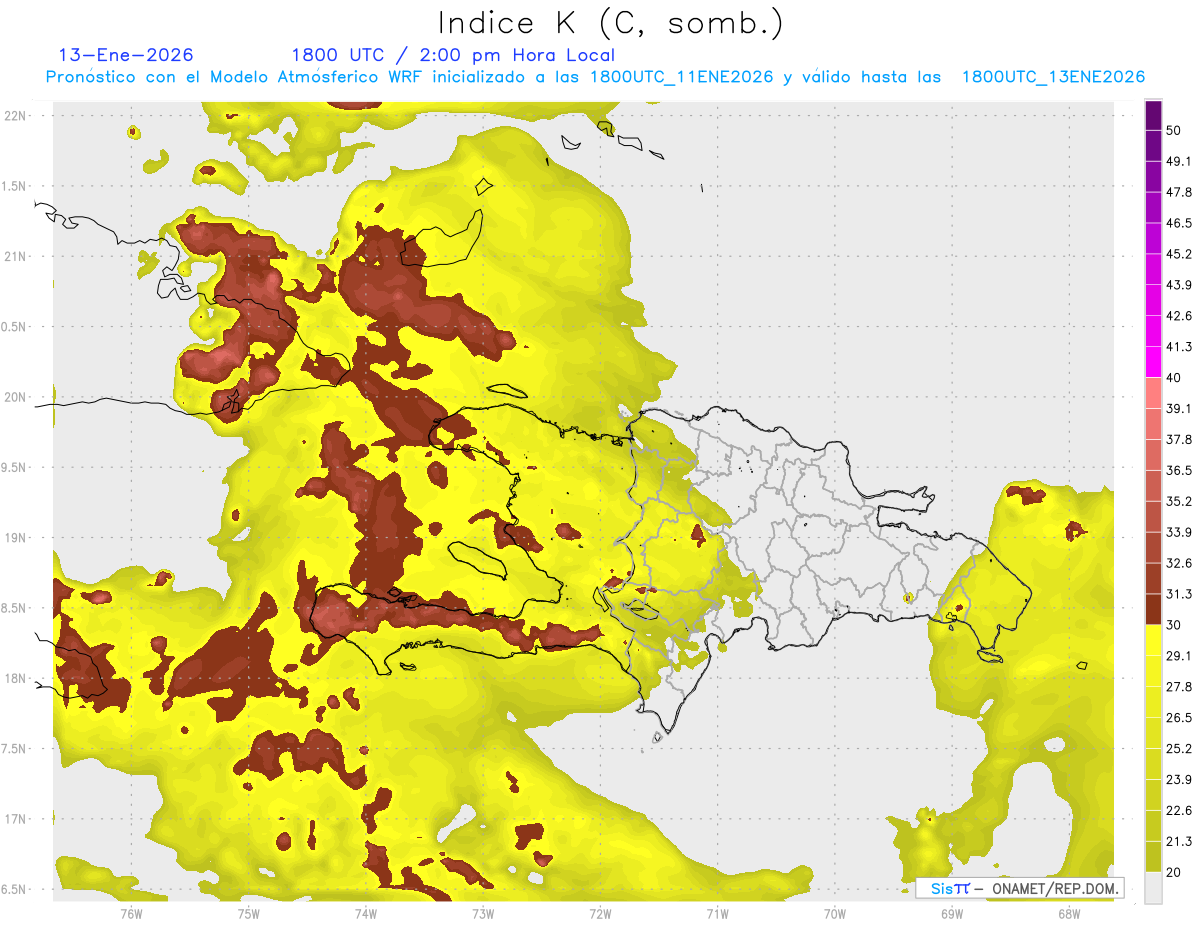Click the '35.2' scale value
The height and width of the screenshot is (927, 1200).
1179,501
